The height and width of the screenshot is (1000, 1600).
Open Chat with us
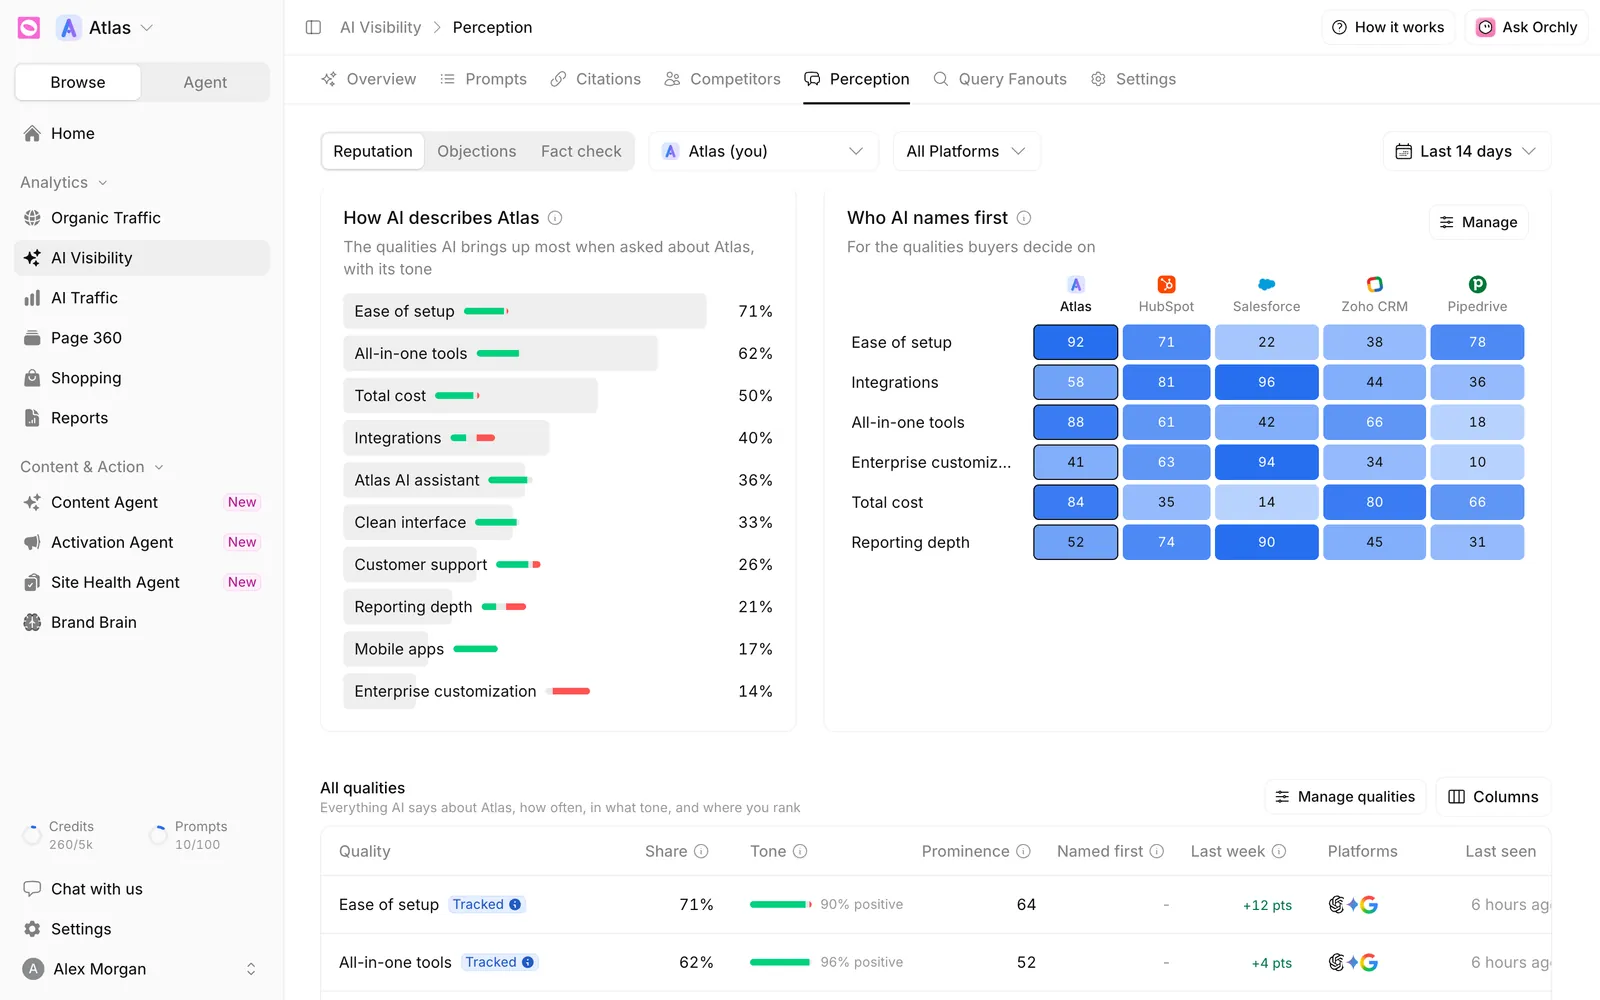[x=142, y=889]
